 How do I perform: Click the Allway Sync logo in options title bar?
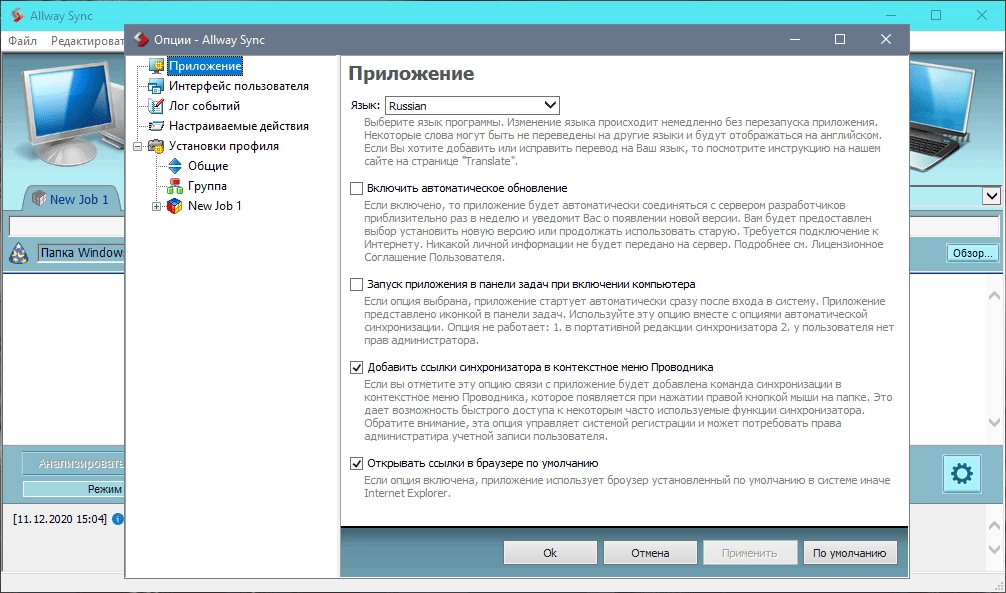[x=141, y=39]
